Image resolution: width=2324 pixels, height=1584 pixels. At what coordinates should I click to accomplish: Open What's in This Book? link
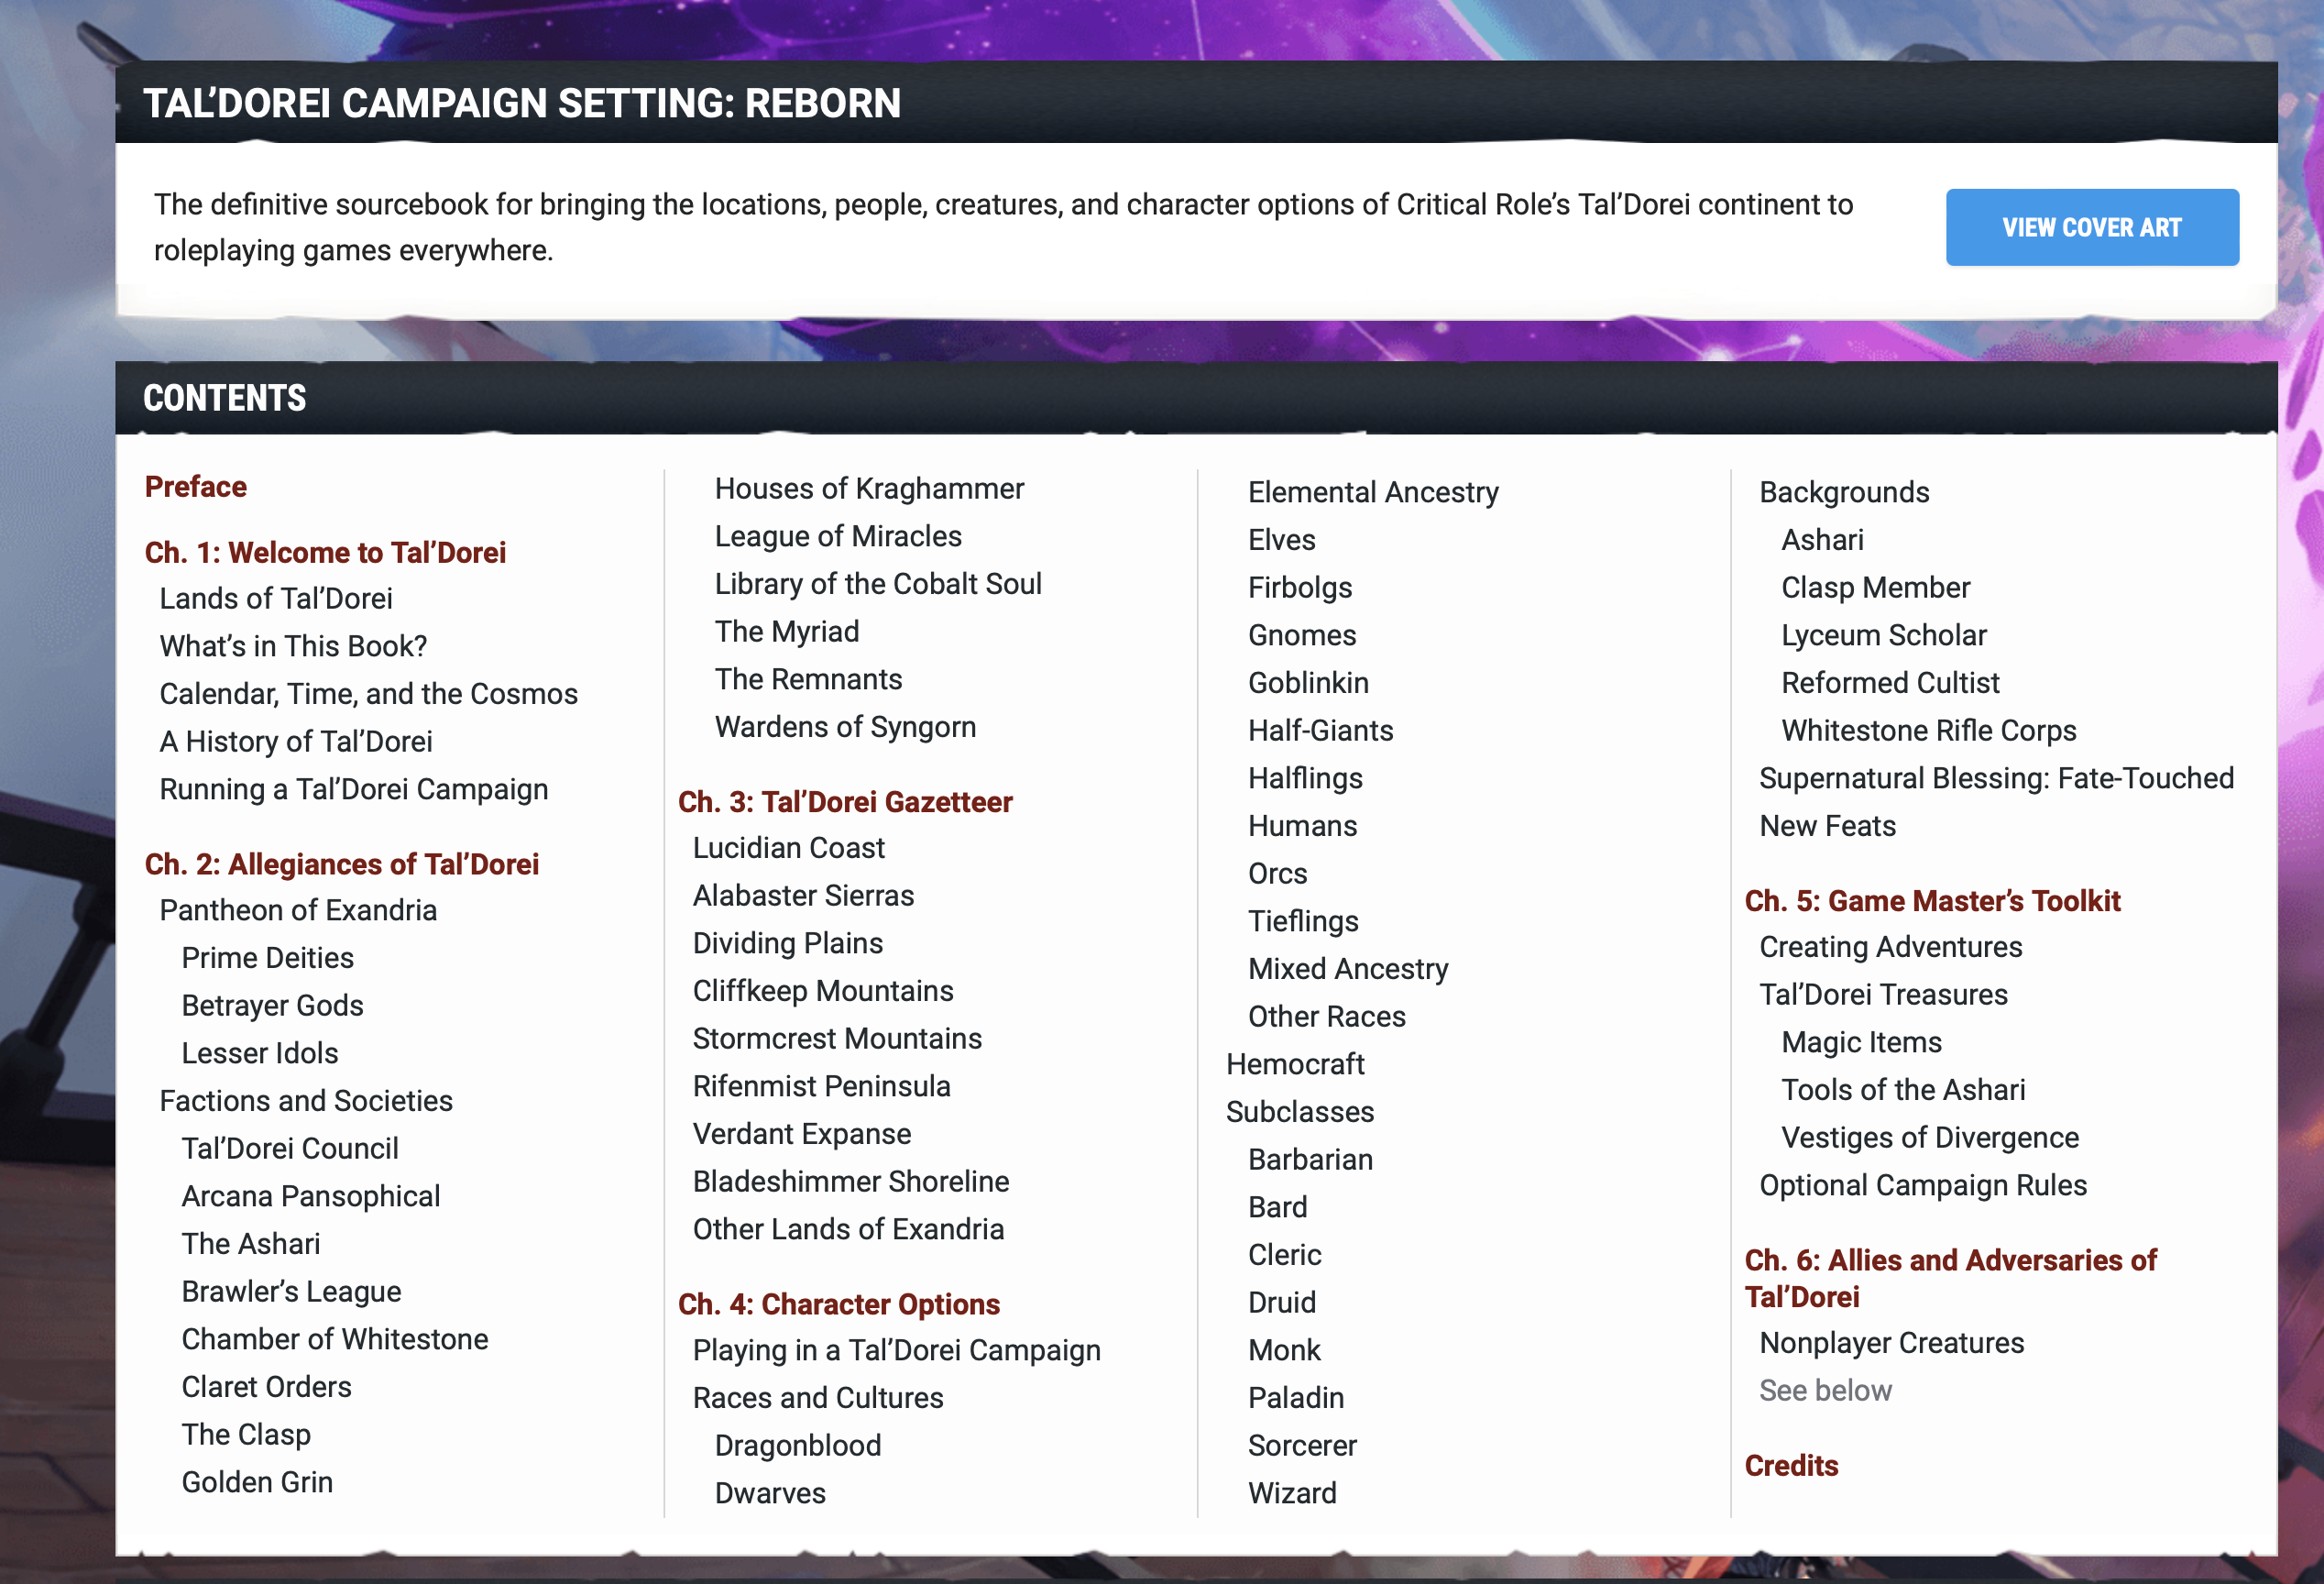pos(293,646)
